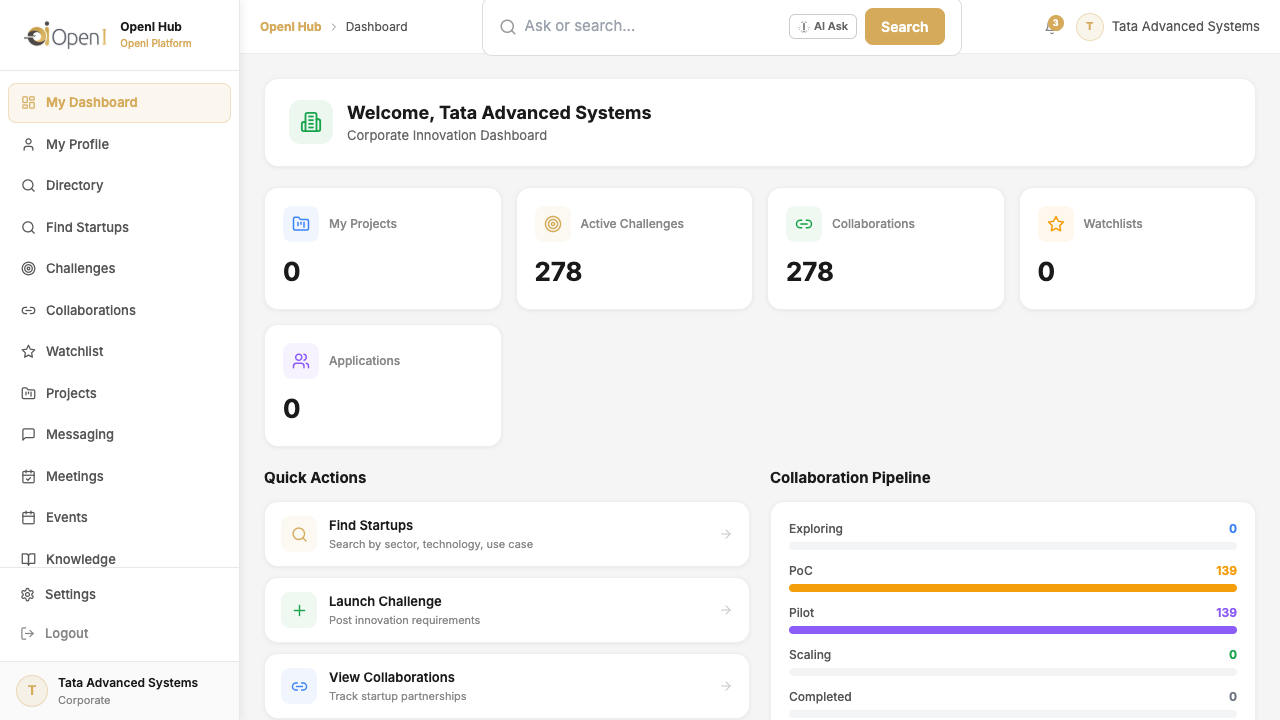Viewport: 1280px width, 720px height.
Task: Click the Find Startups quick action magnifier icon
Action: (299, 534)
